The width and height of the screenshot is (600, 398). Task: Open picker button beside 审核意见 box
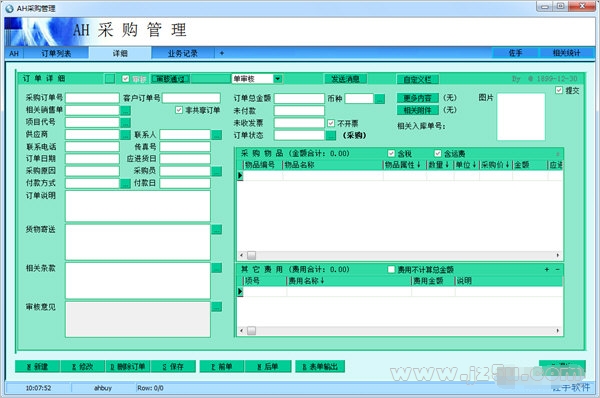point(217,307)
